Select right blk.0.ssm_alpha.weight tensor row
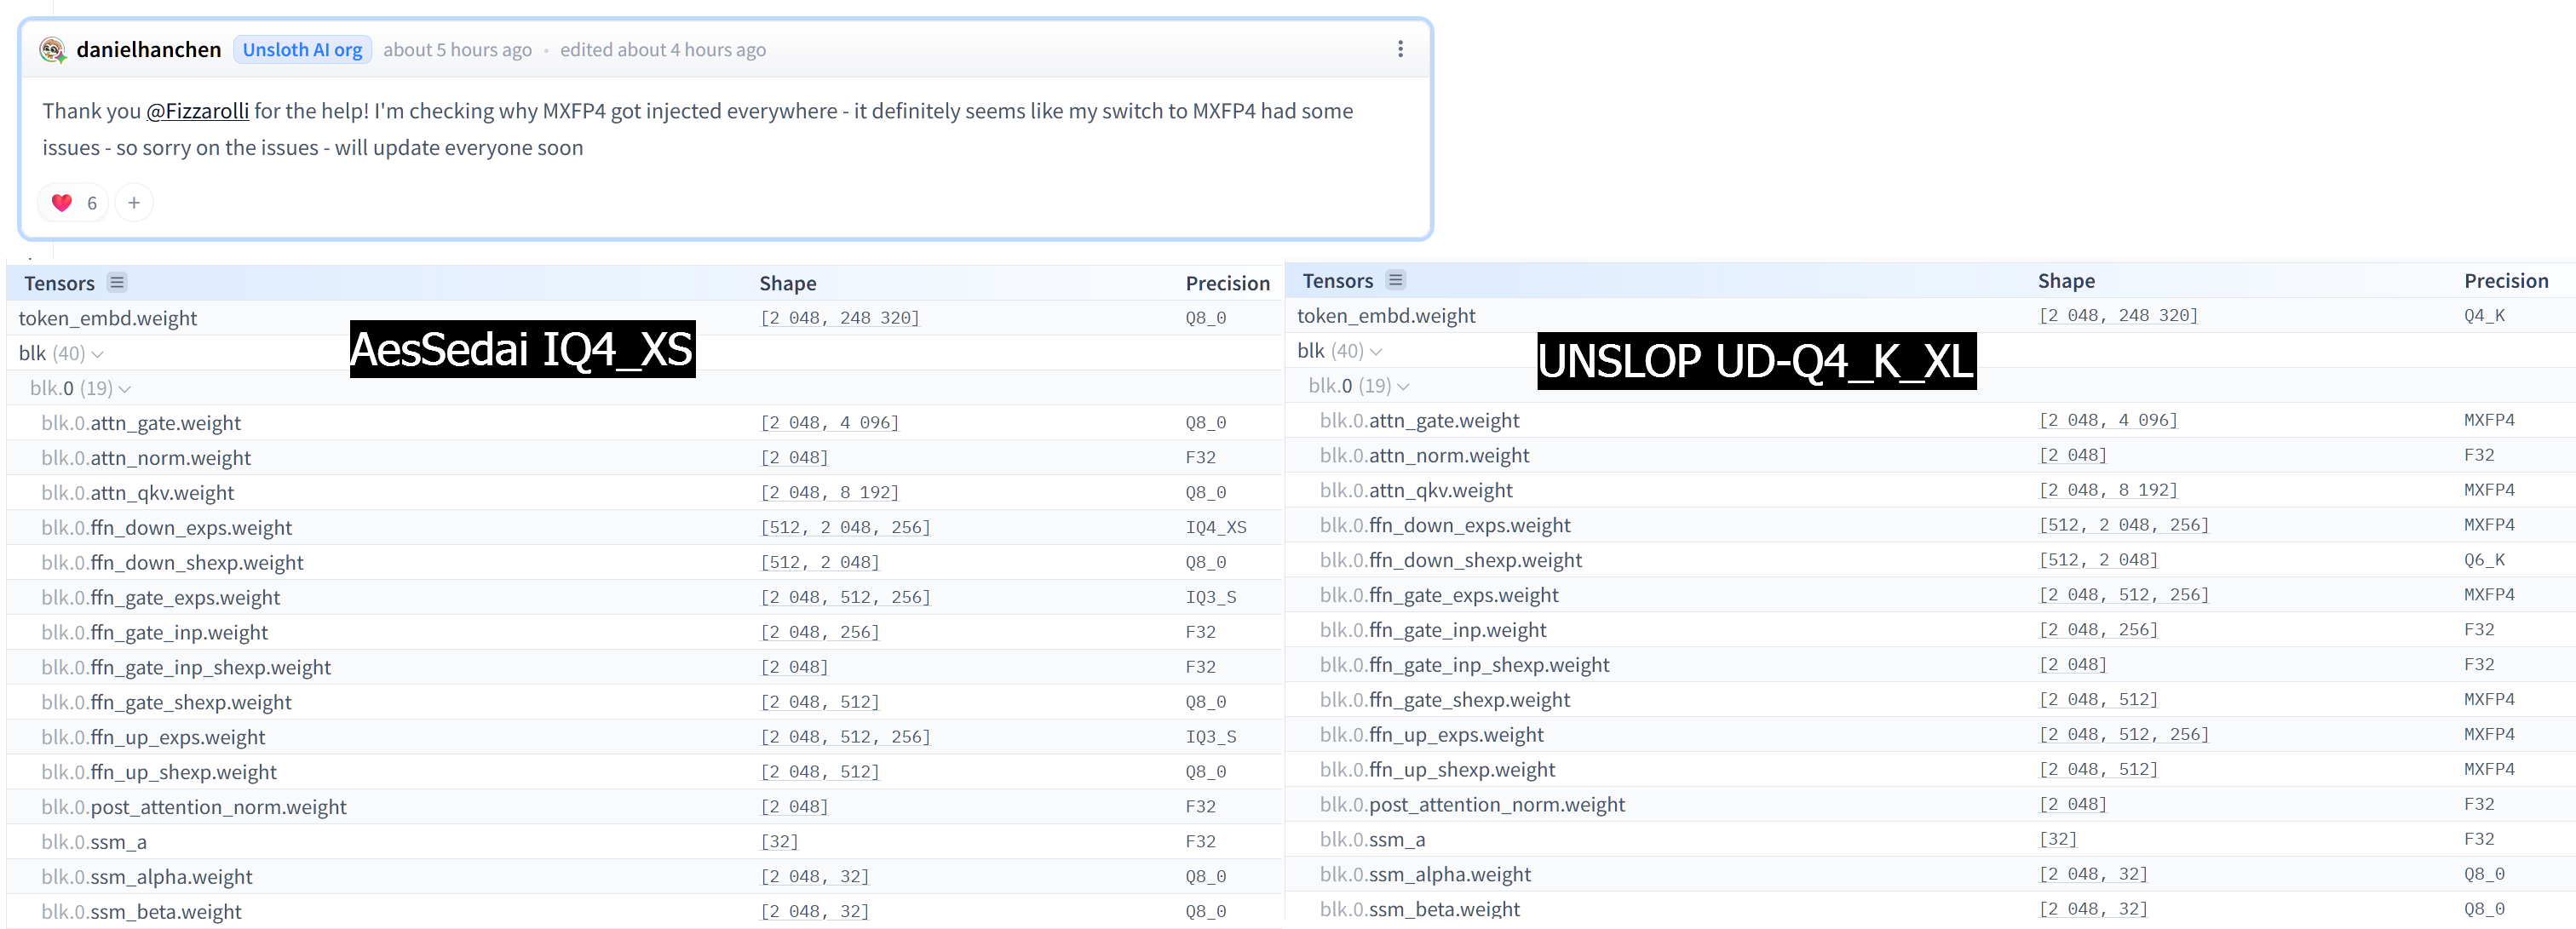The image size is (2576, 929). [x=1424, y=875]
